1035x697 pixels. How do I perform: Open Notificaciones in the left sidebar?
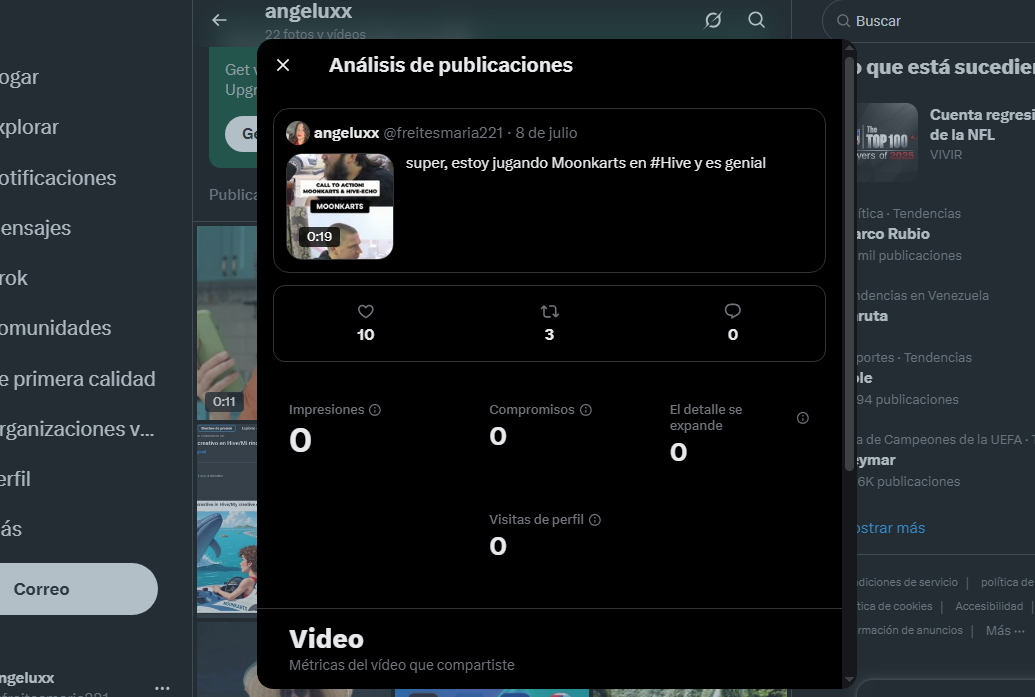coord(58,178)
